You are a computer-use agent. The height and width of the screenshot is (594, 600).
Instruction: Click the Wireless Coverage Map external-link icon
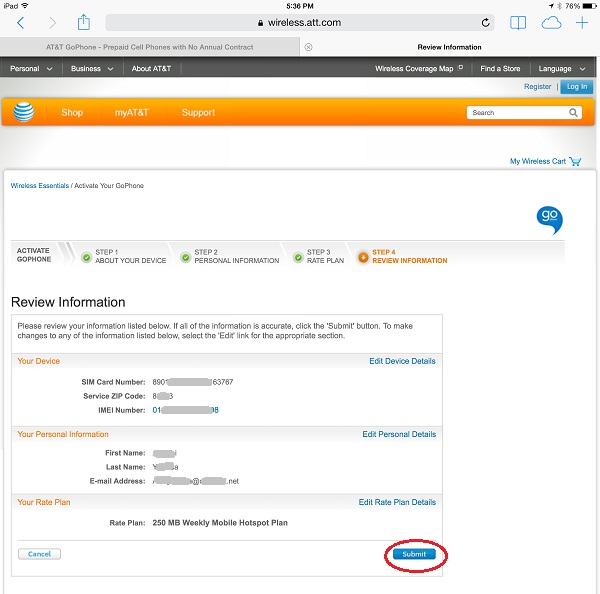coord(461,67)
